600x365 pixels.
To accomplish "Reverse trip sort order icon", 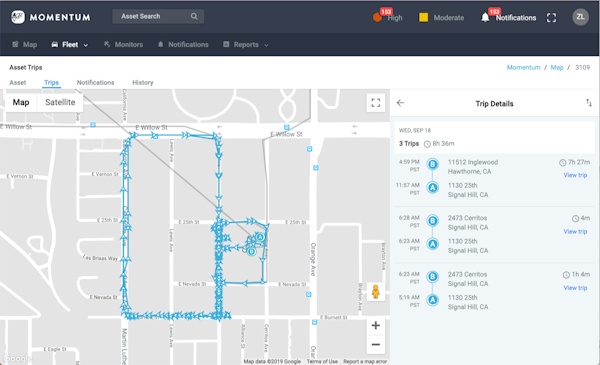I will click(589, 103).
